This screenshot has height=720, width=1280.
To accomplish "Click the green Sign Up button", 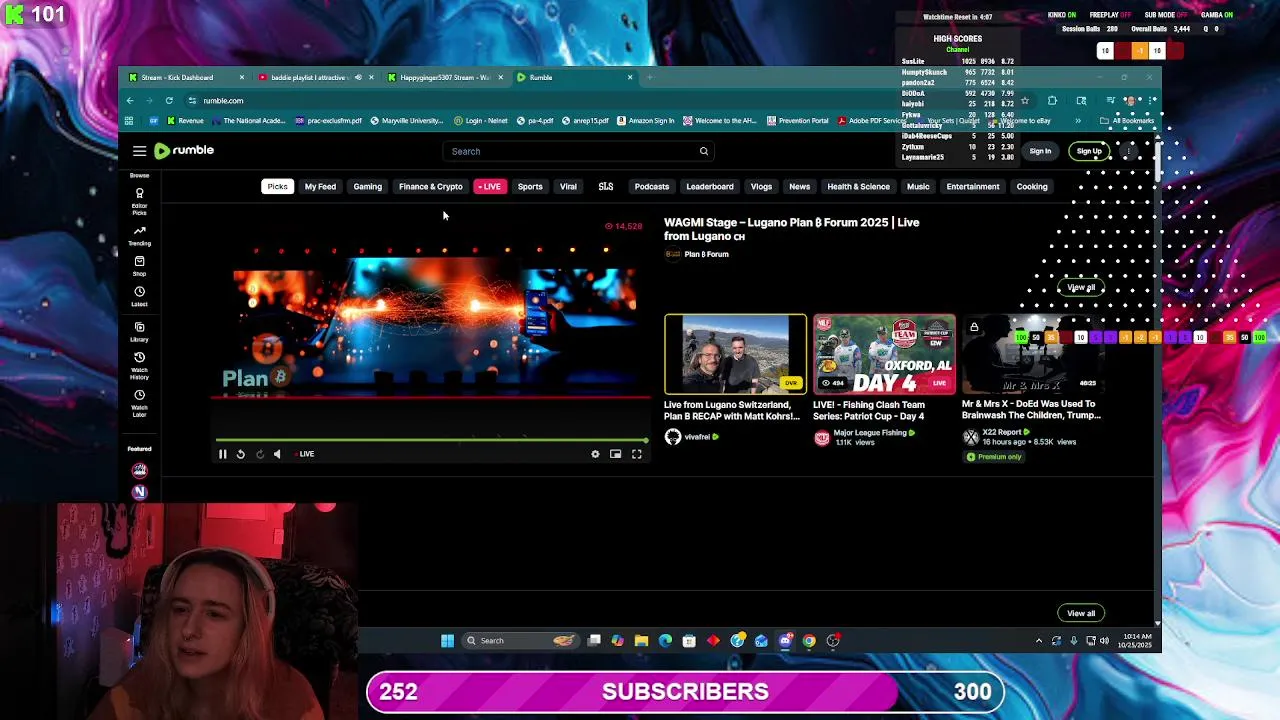I will [x=1089, y=152].
